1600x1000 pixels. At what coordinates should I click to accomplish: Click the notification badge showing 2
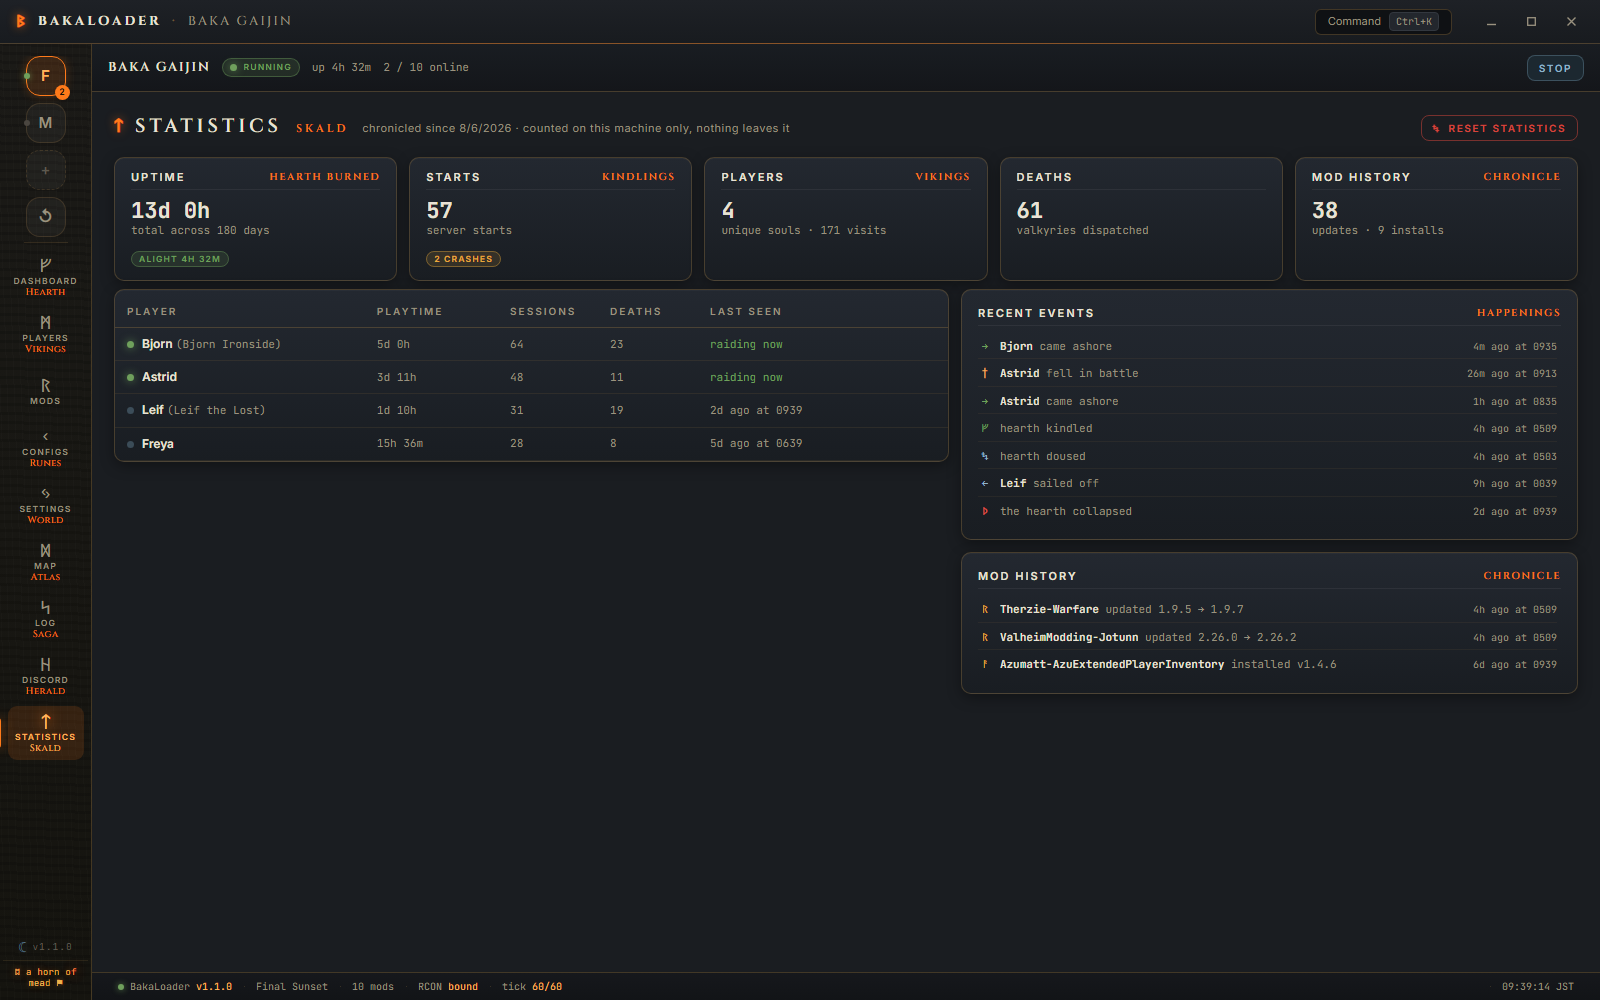[62, 92]
